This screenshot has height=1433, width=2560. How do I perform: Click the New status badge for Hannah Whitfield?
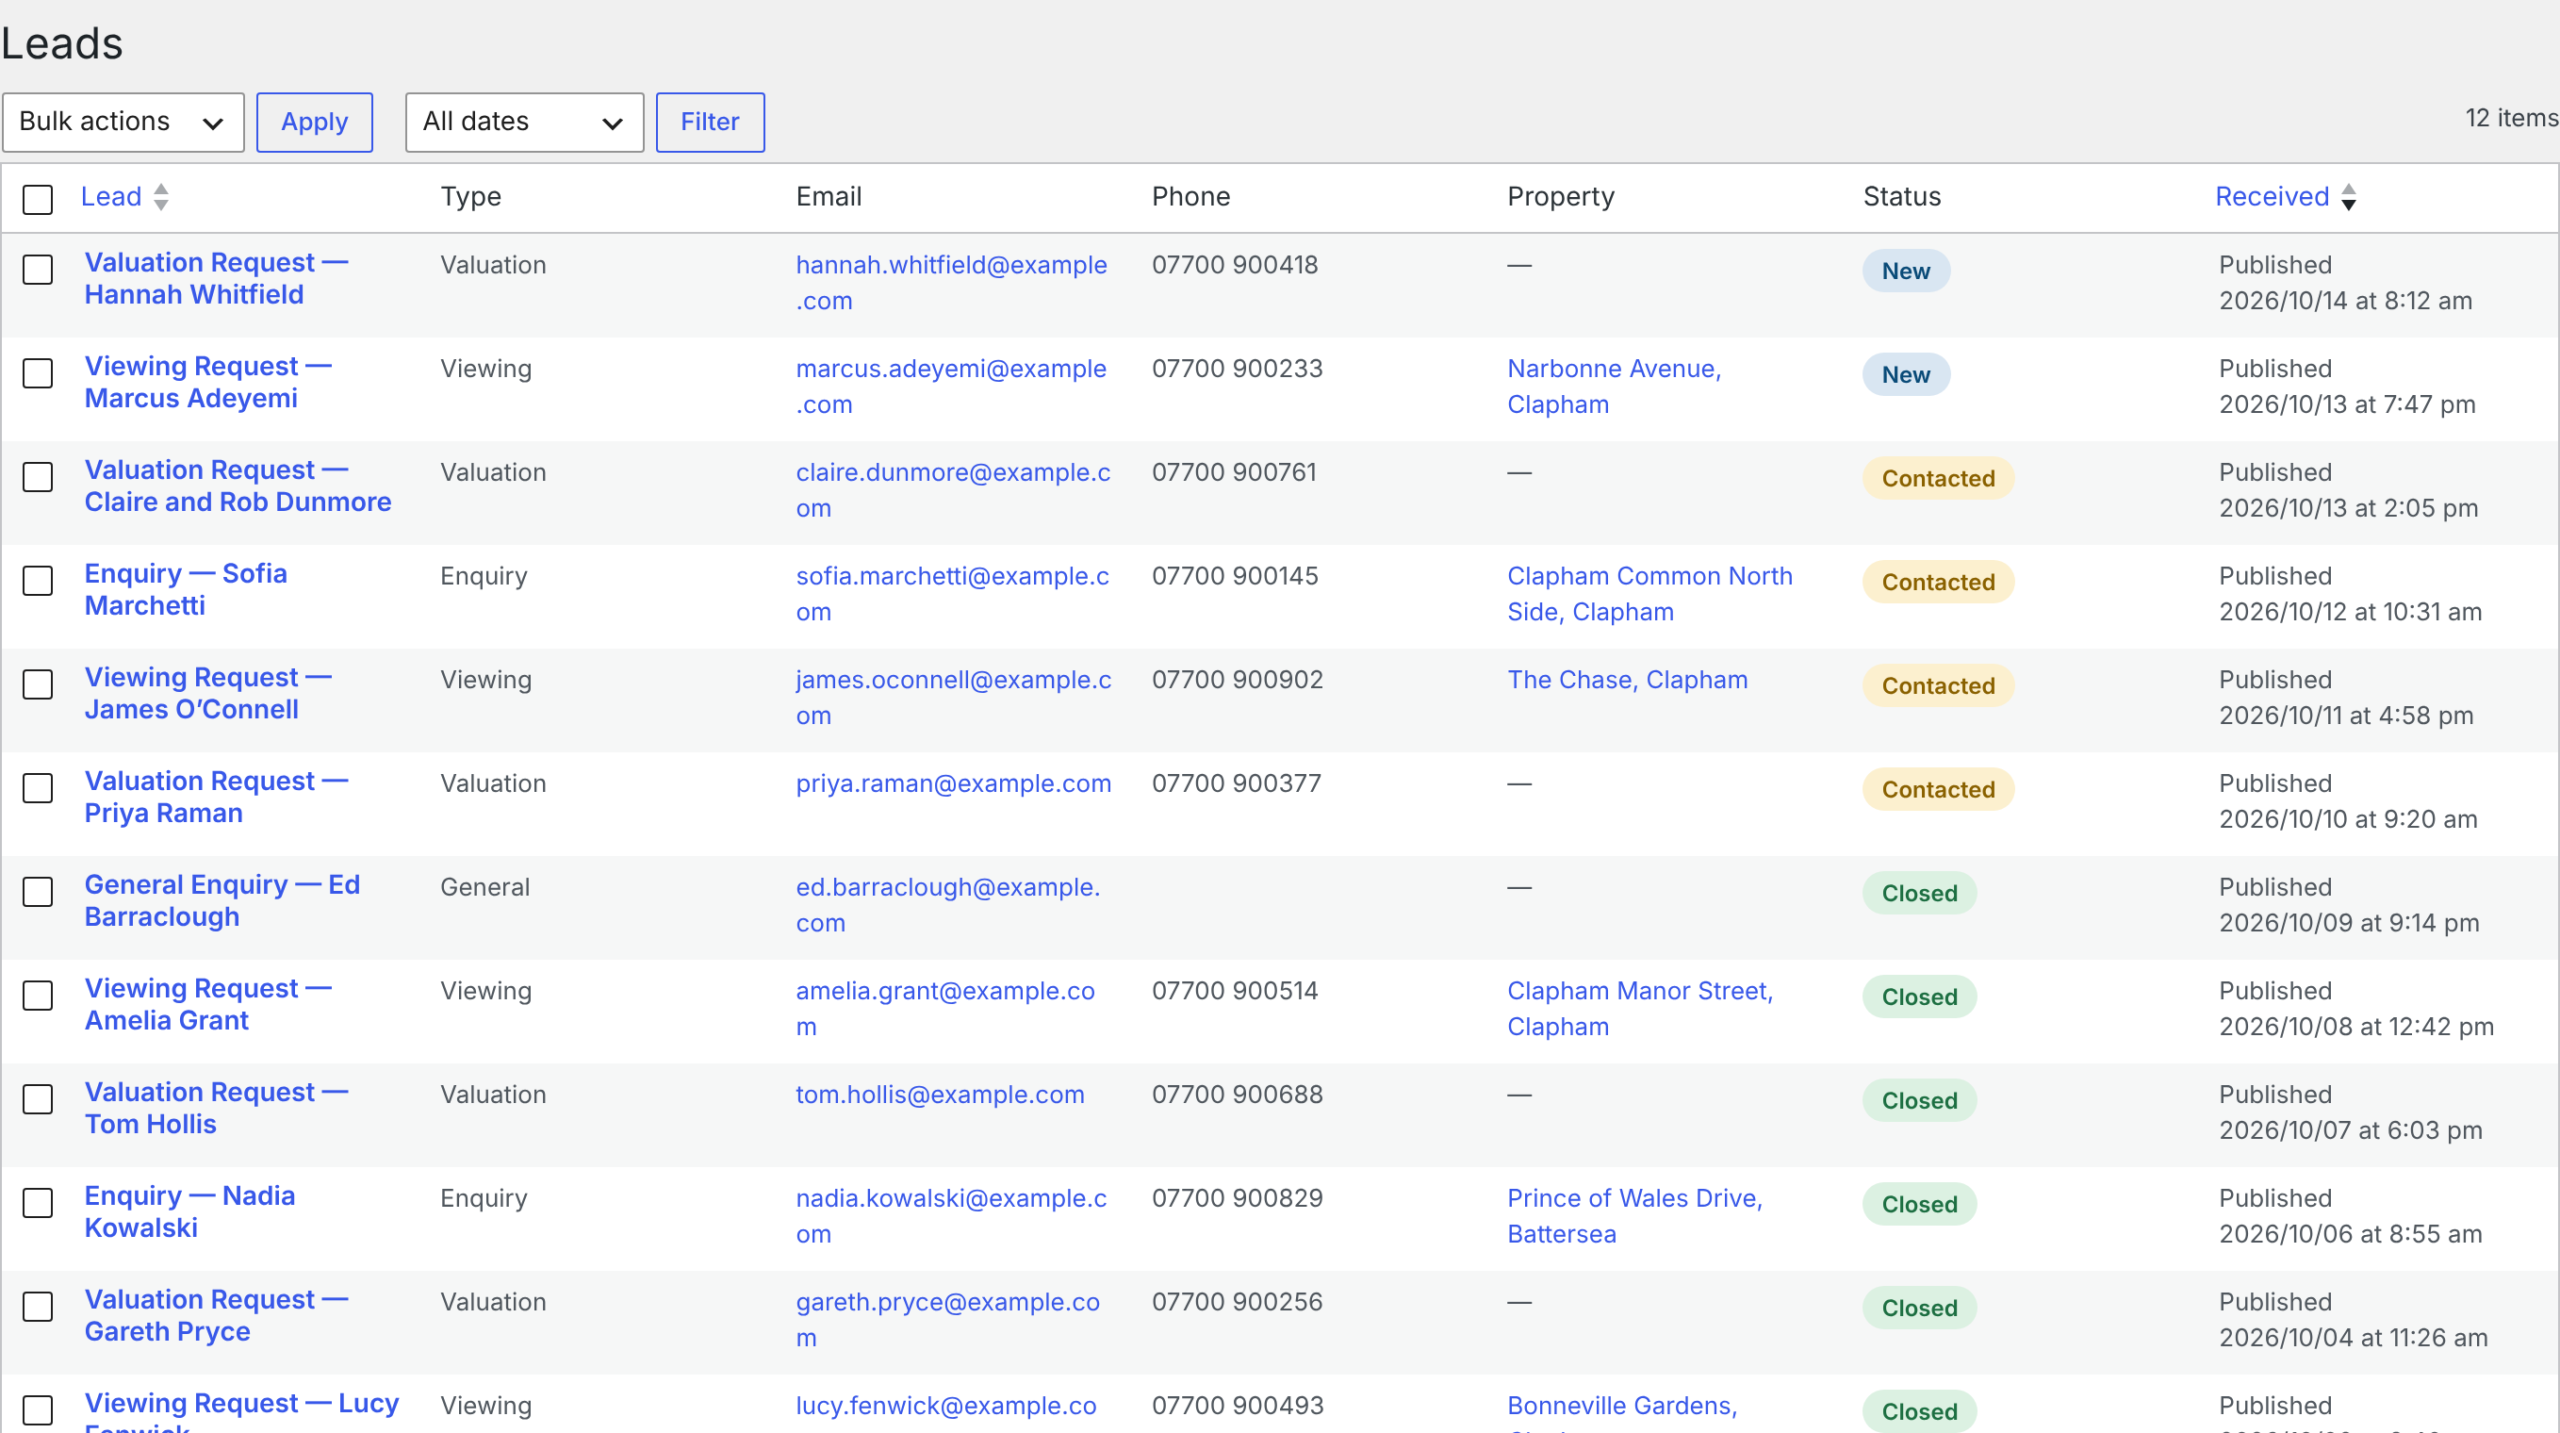tap(1906, 271)
